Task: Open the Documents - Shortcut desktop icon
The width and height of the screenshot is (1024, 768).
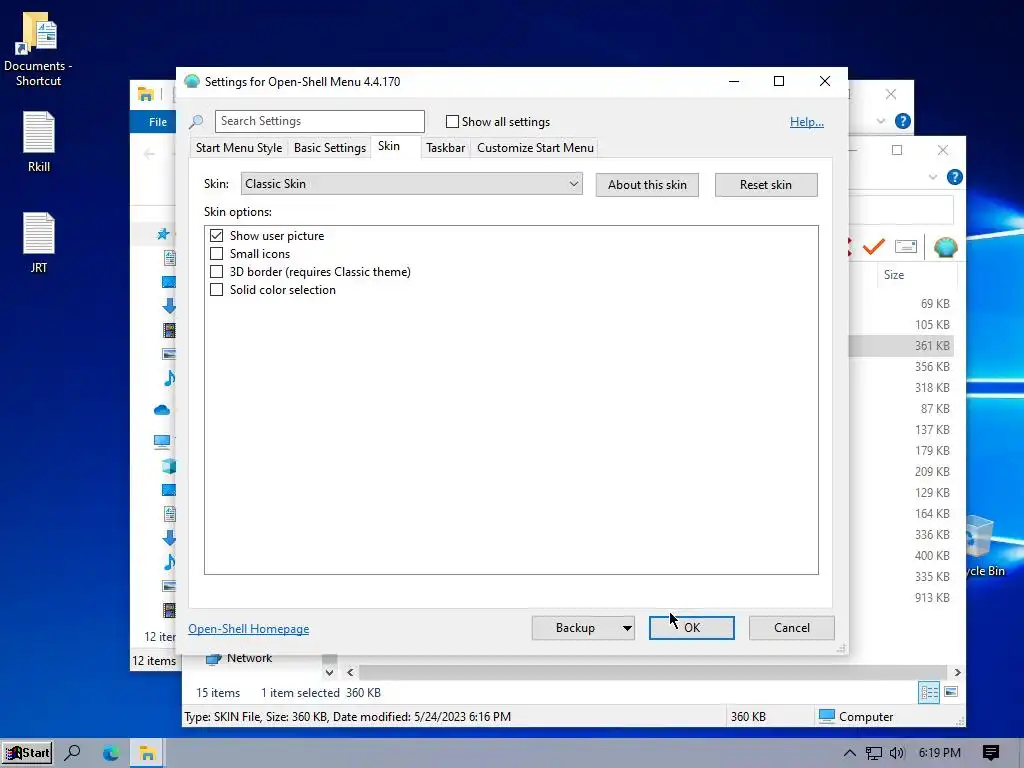Action: 38,49
